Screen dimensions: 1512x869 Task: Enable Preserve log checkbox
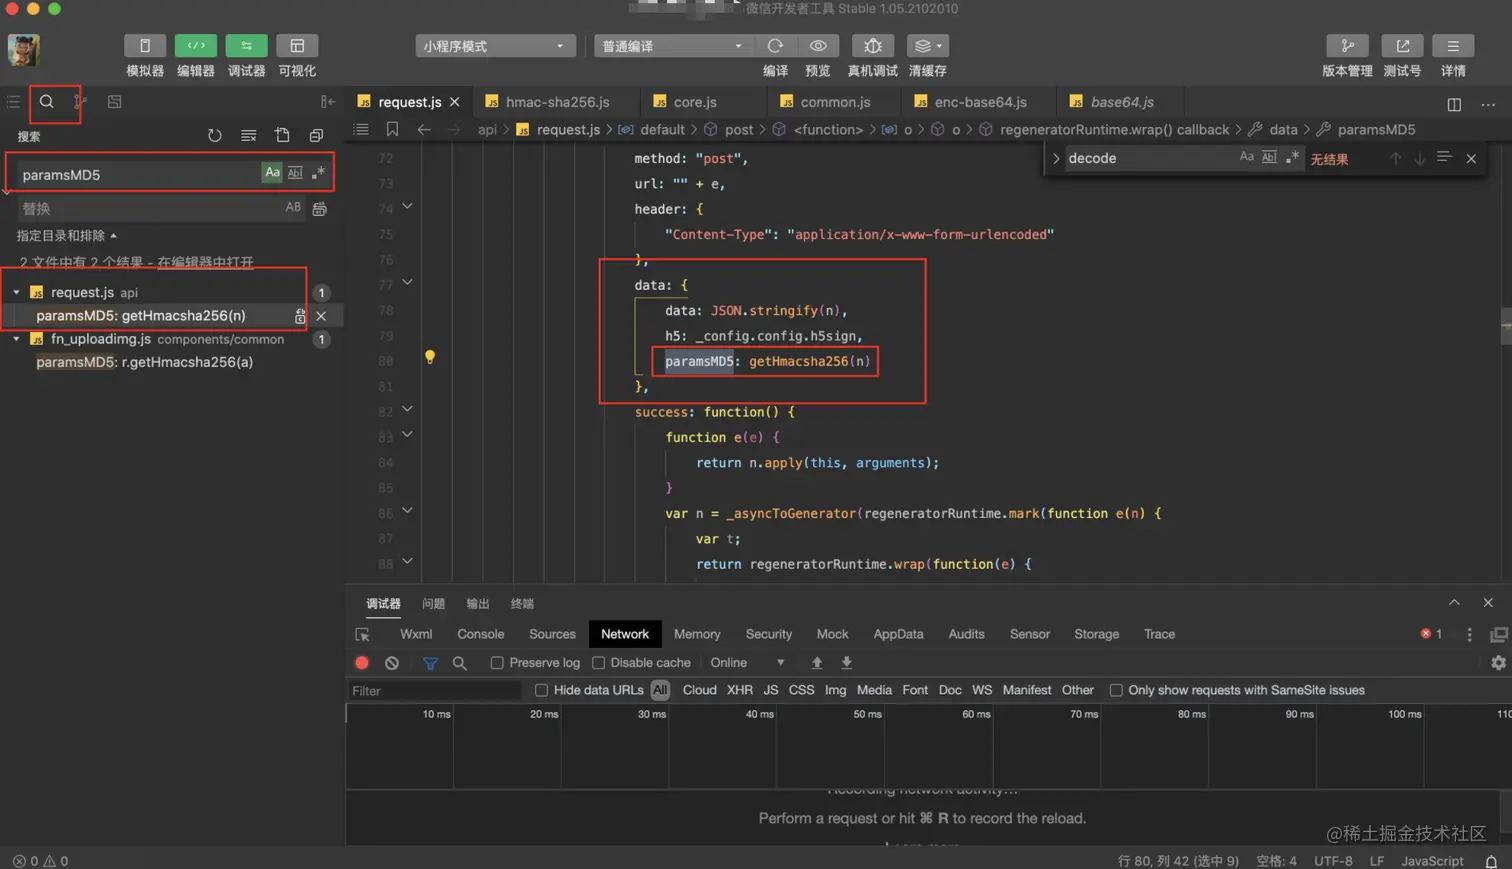[x=497, y=663]
